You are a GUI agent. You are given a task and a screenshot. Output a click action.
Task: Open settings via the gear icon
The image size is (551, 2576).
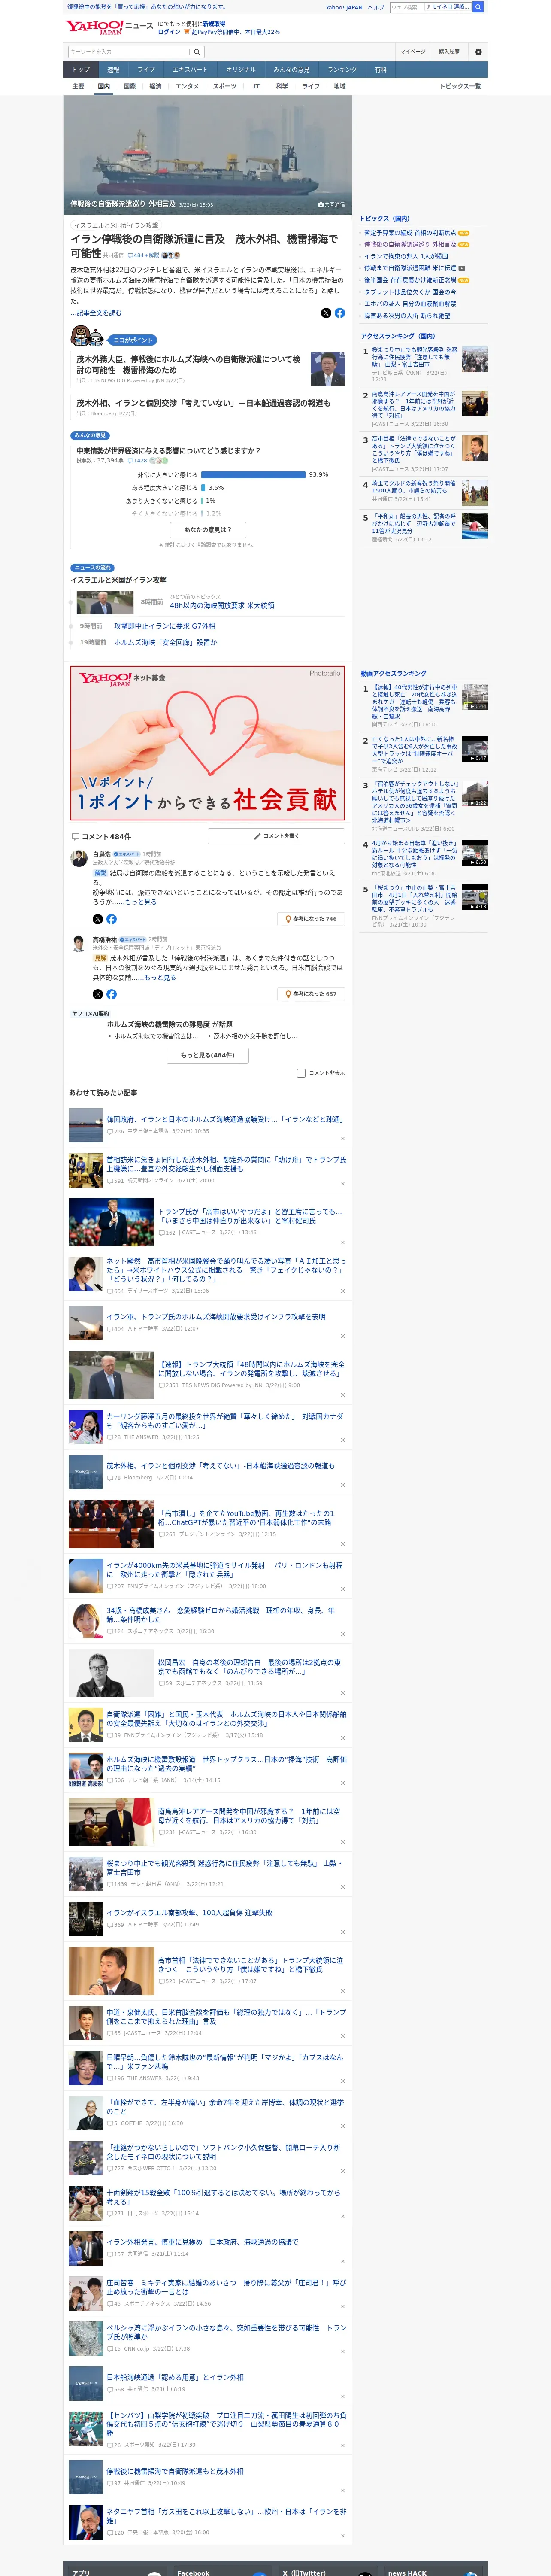(x=478, y=52)
